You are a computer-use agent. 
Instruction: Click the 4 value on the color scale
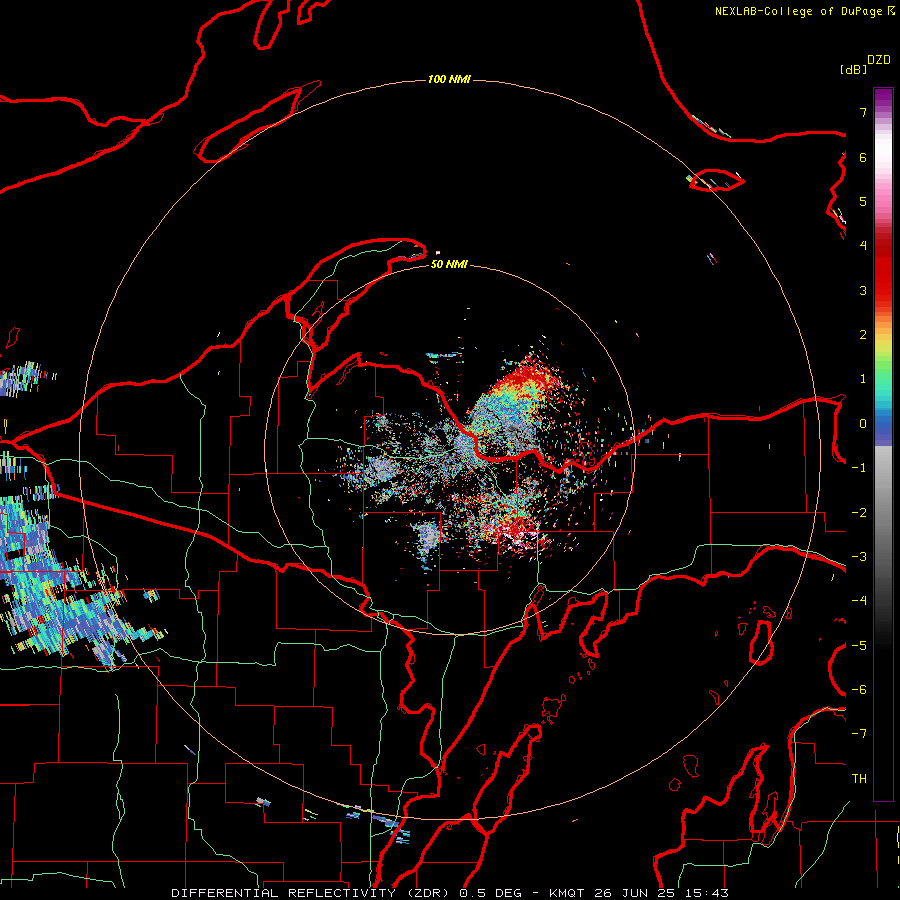click(x=863, y=246)
